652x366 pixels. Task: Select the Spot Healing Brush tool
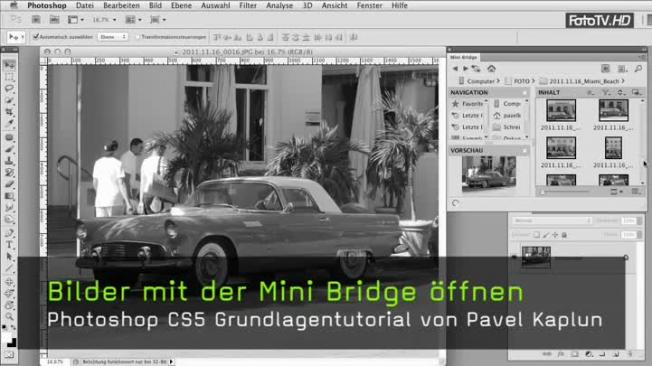(x=9, y=138)
